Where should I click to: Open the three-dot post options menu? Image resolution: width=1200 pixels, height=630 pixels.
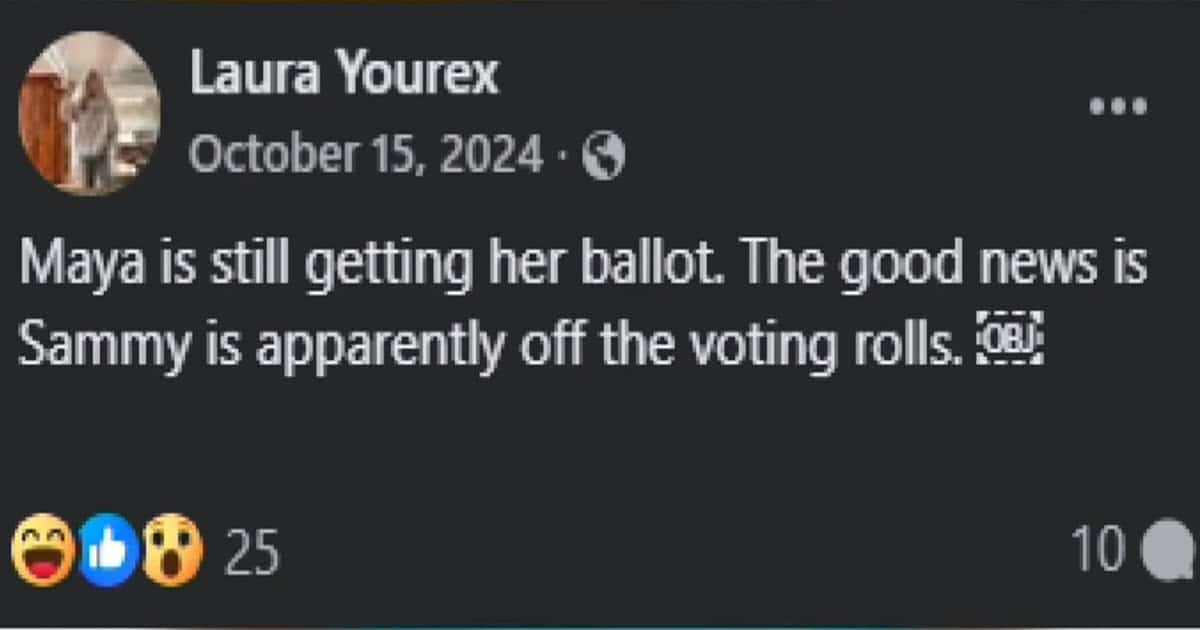[x=1119, y=105]
